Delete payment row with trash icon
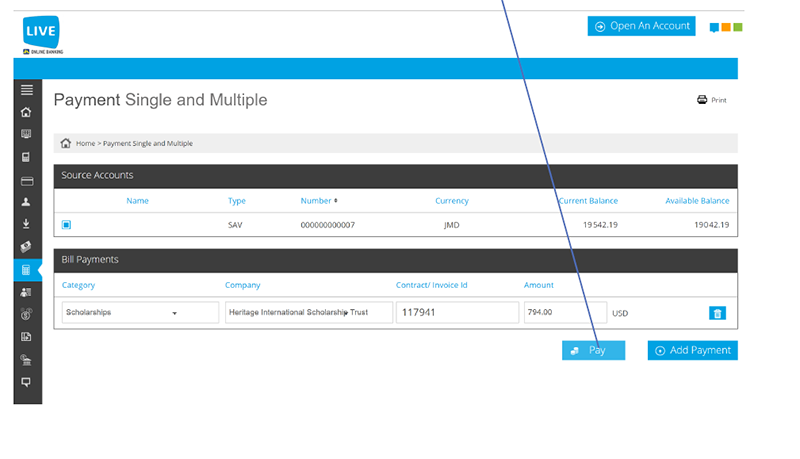 (717, 313)
